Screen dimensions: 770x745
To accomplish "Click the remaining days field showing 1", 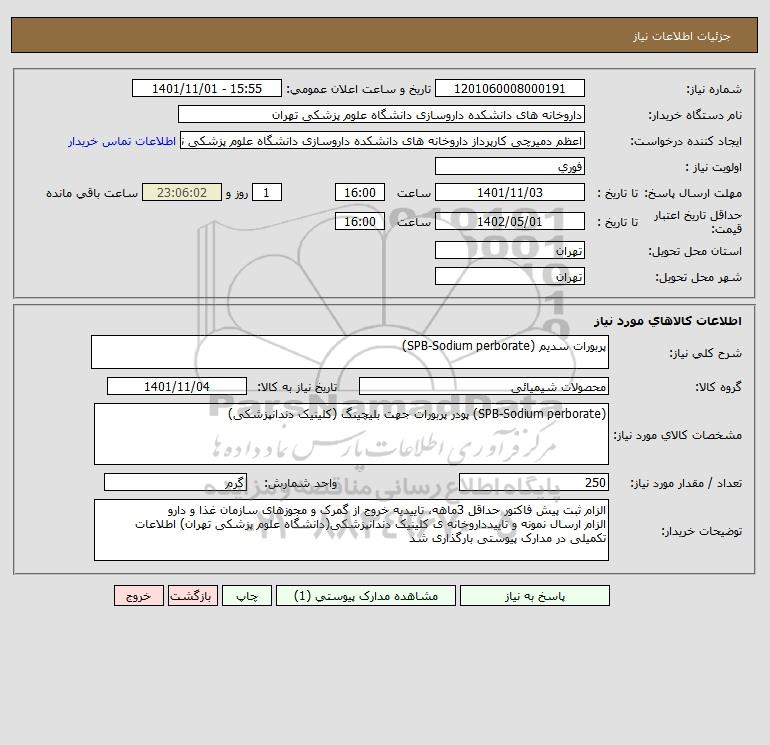I will coord(267,193).
